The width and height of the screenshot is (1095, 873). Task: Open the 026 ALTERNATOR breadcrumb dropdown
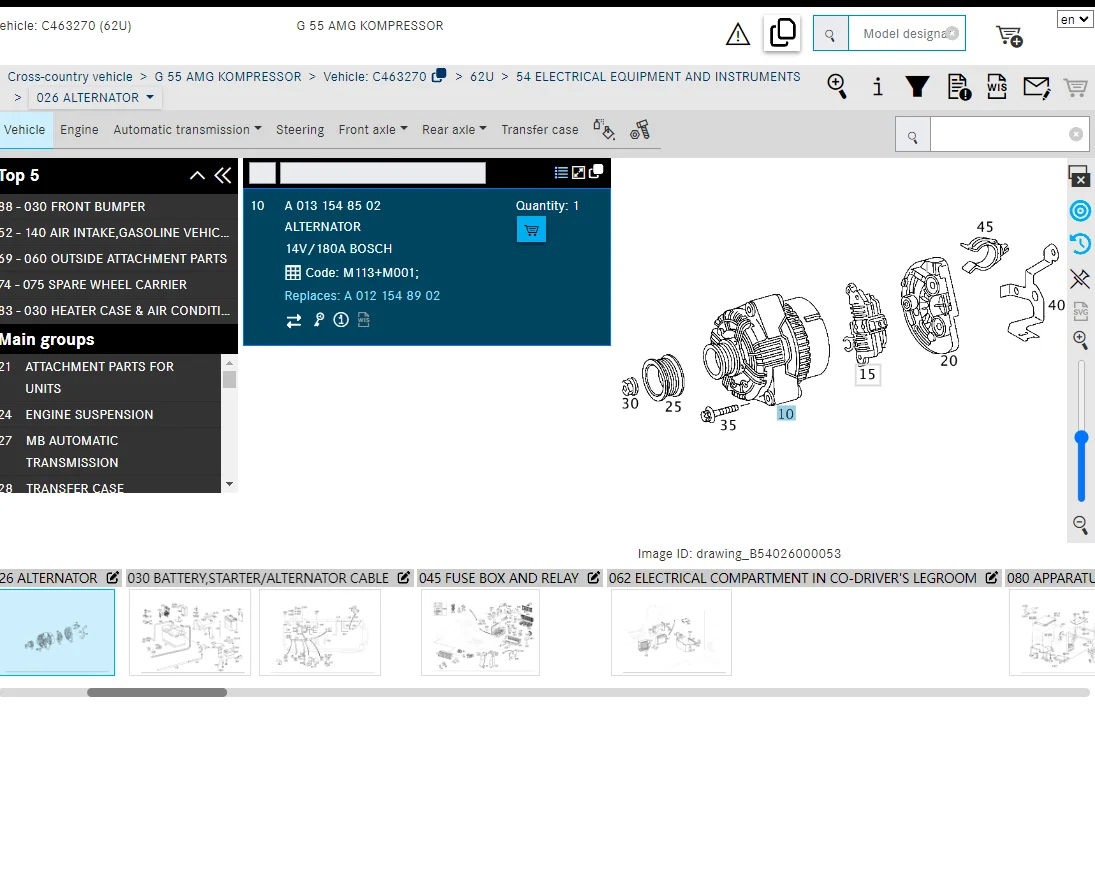pyautogui.click(x=95, y=98)
